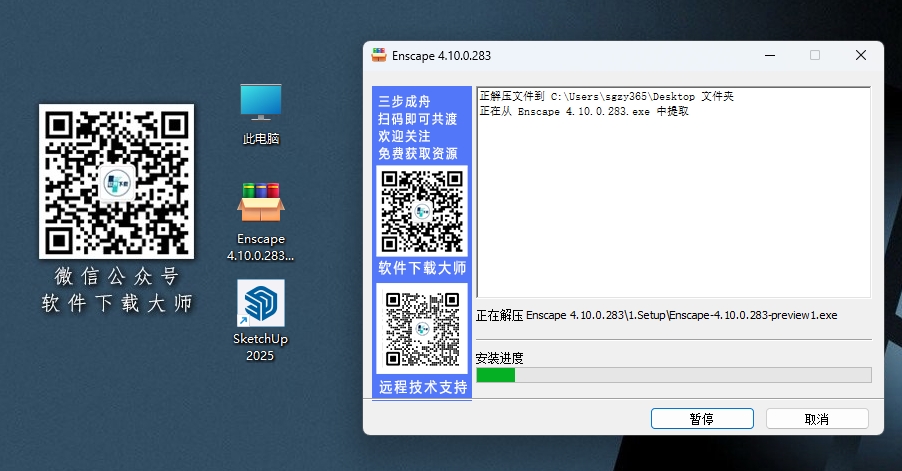Click the WinRAR icon in the dialog title bar
902x471 pixels.
pos(379,55)
